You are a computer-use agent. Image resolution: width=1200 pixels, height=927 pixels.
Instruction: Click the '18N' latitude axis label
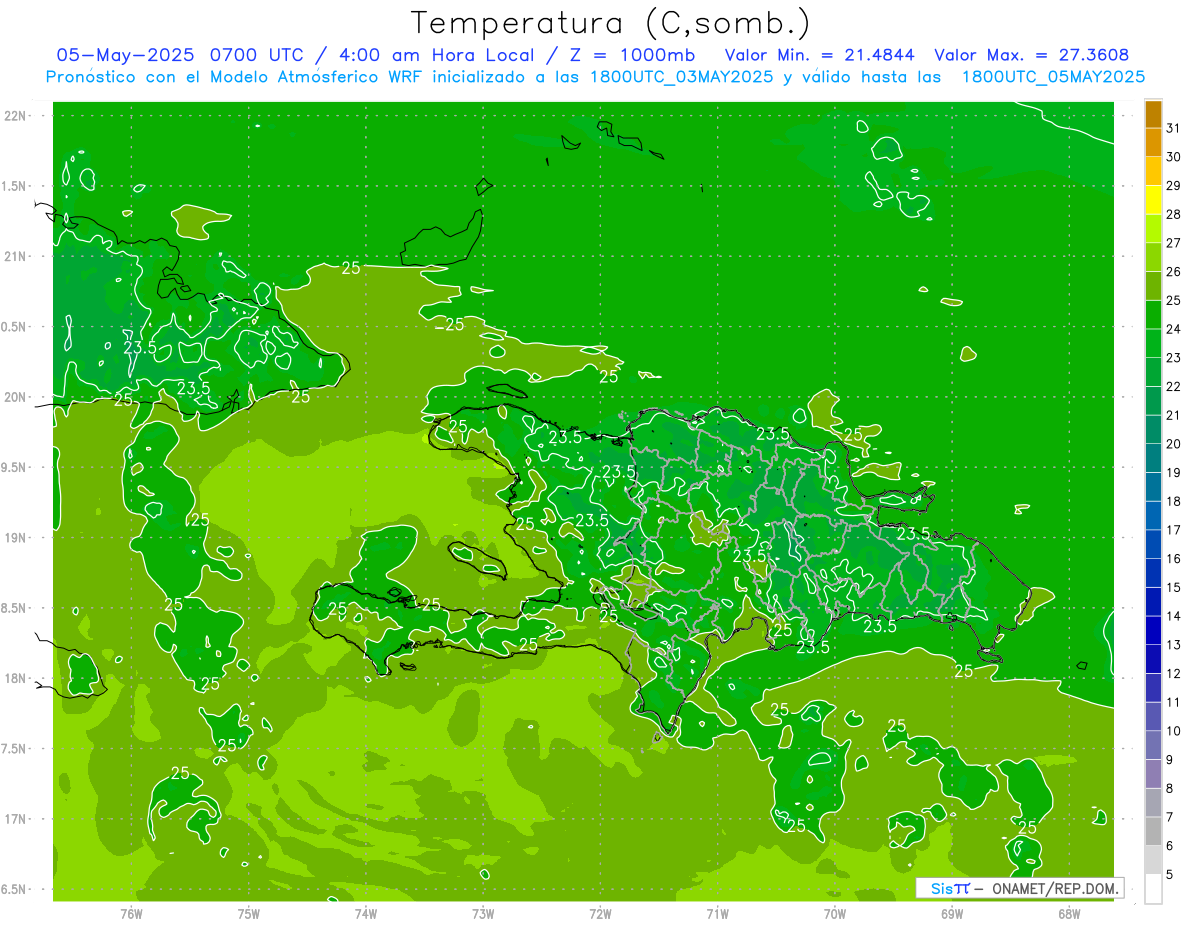(16, 678)
